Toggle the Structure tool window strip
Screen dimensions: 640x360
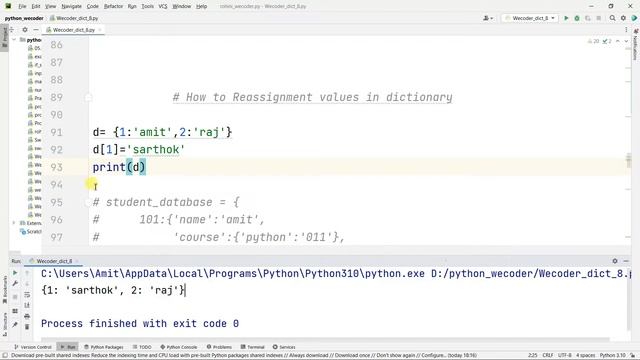pyautogui.click(x=4, y=324)
